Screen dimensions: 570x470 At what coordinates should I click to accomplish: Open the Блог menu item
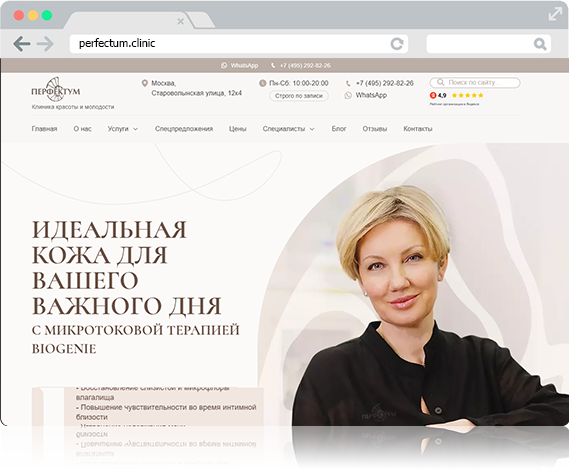pos(339,129)
